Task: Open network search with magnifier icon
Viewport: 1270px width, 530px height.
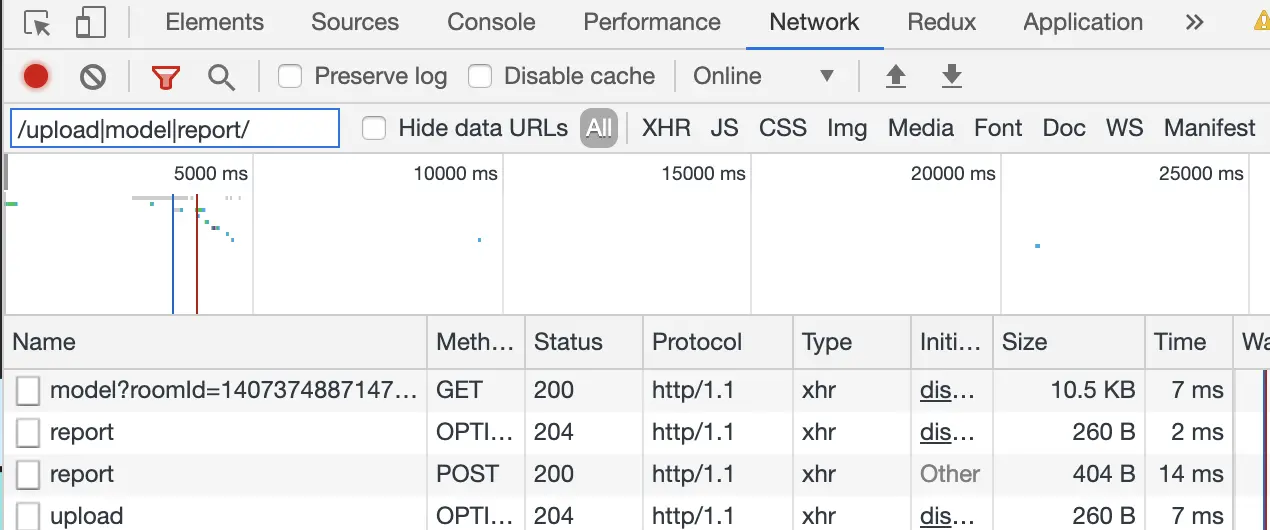Action: tap(221, 77)
